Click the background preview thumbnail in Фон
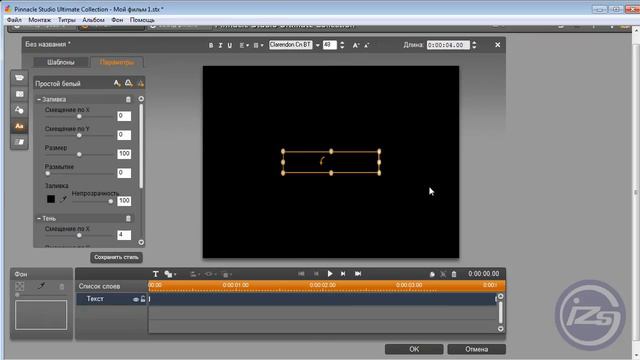The width and height of the screenshot is (640, 360). (x=41, y=315)
